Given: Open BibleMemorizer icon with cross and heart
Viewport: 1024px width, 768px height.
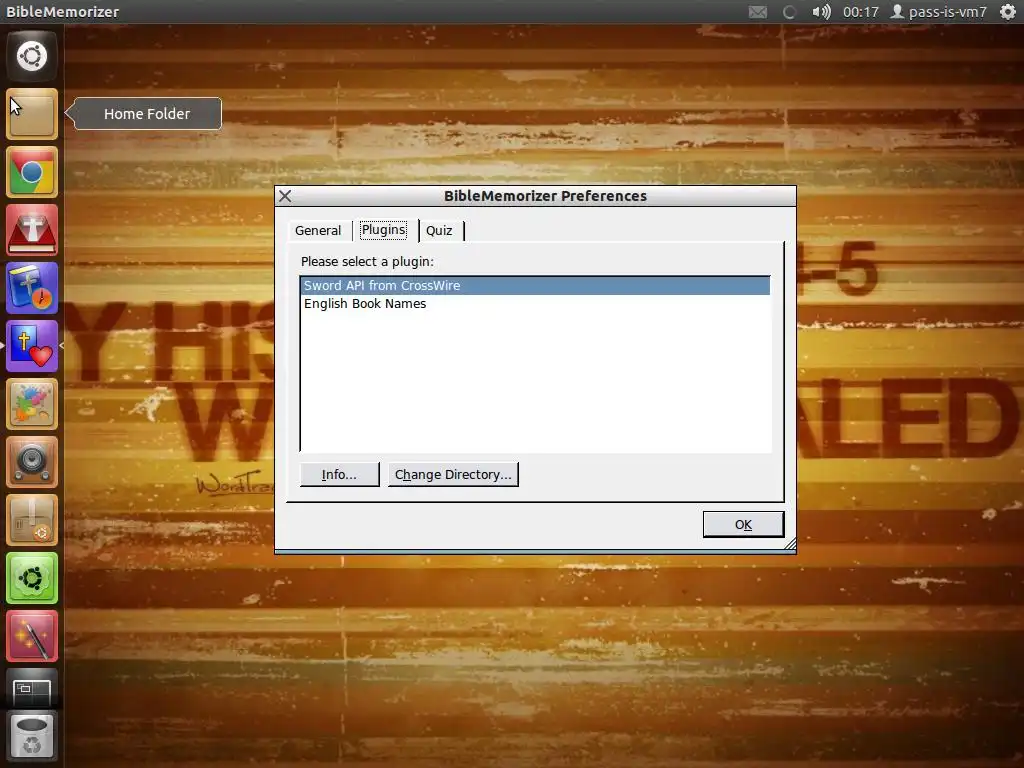Looking at the screenshot, I should pyautogui.click(x=31, y=346).
